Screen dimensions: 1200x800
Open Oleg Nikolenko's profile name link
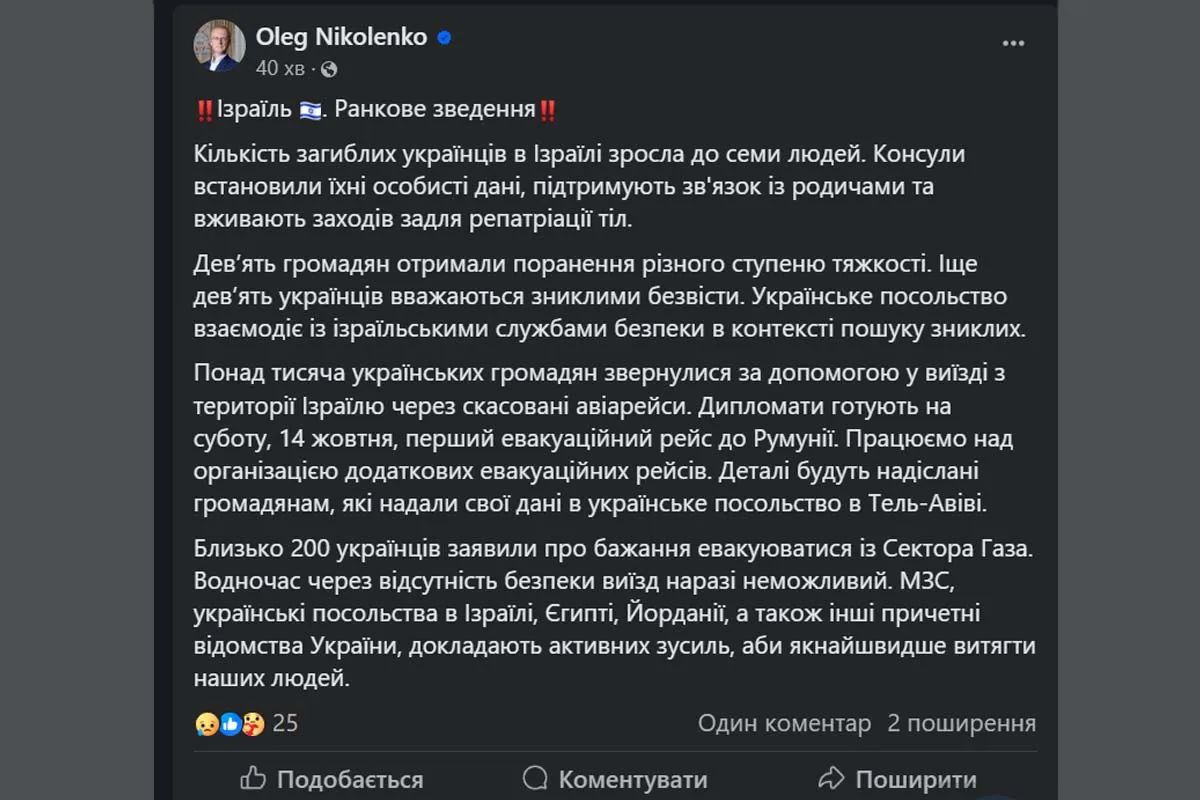[342, 37]
